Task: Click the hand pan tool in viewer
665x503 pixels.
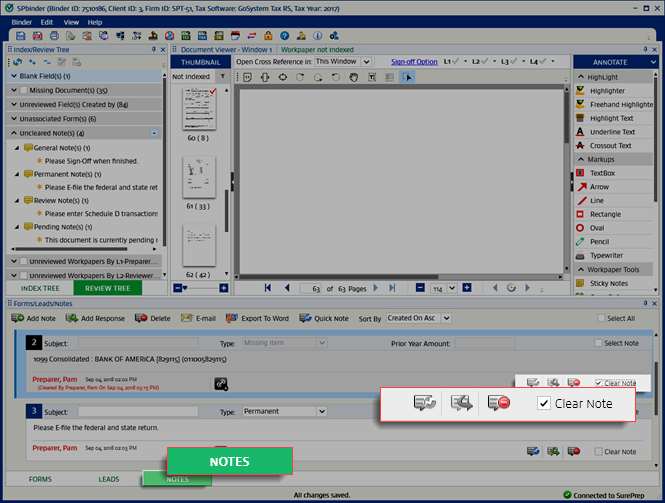Action: (353, 77)
